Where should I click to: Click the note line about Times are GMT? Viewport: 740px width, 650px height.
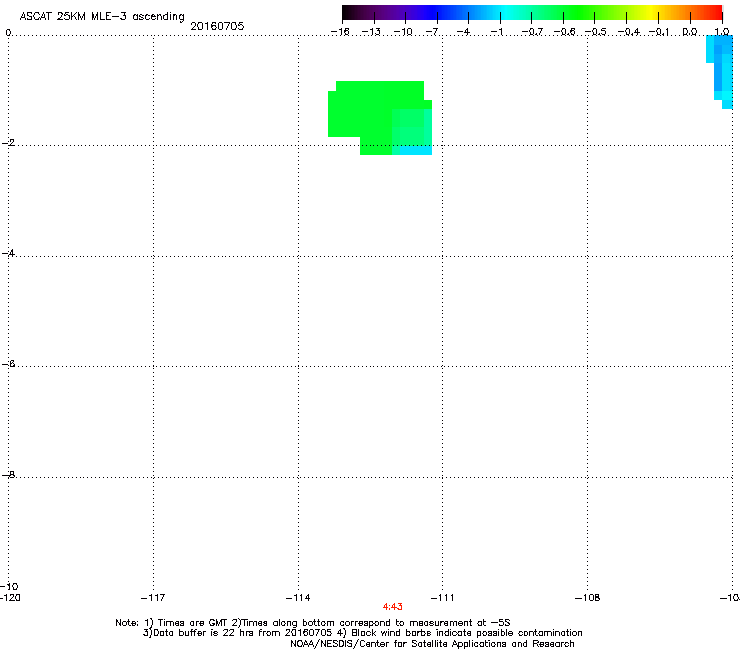313,623
